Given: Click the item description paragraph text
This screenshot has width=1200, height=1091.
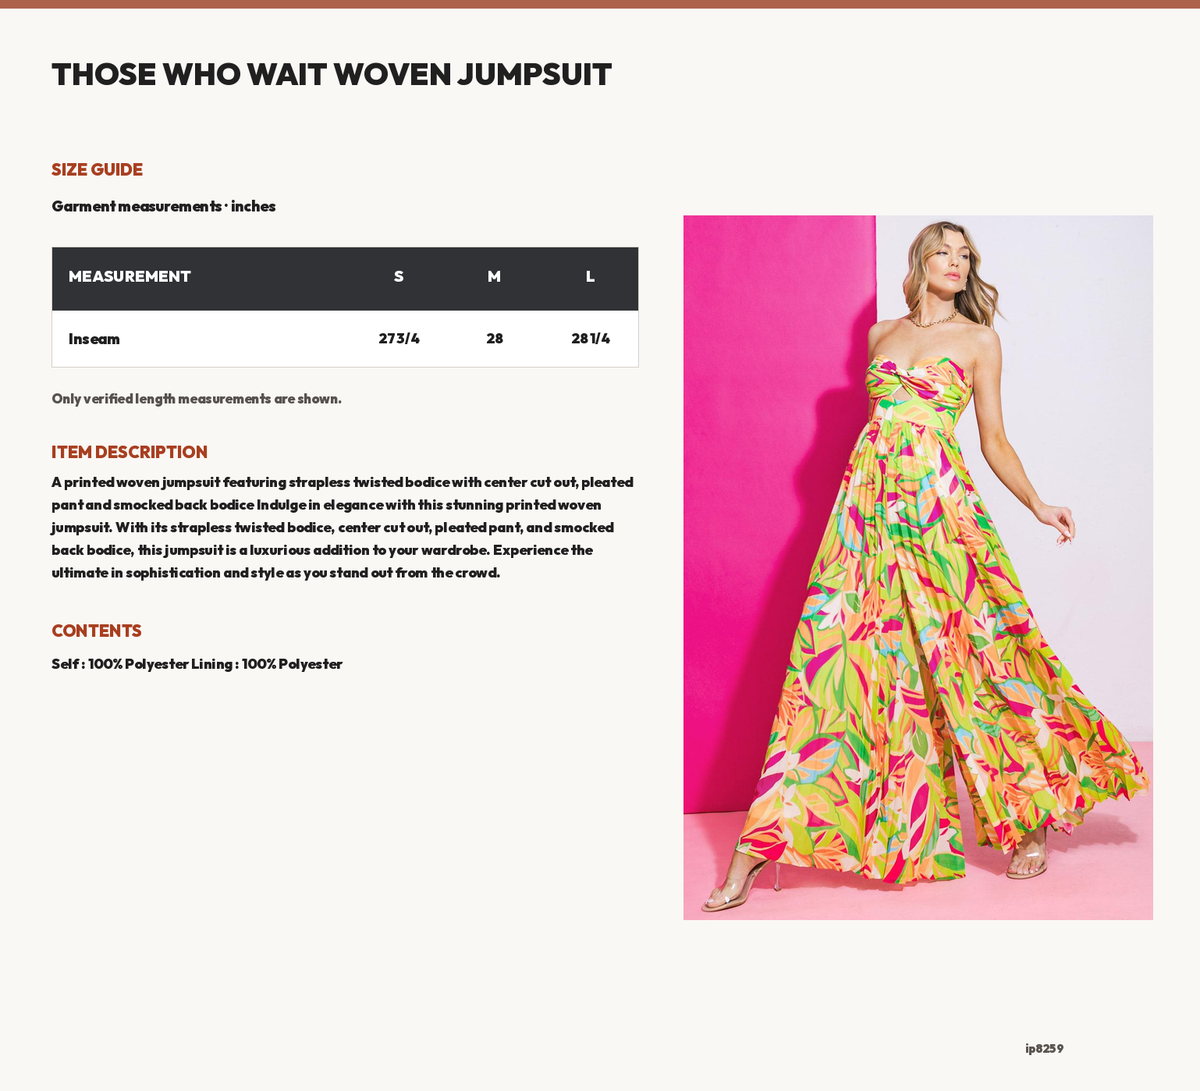Looking at the screenshot, I should 343,527.
